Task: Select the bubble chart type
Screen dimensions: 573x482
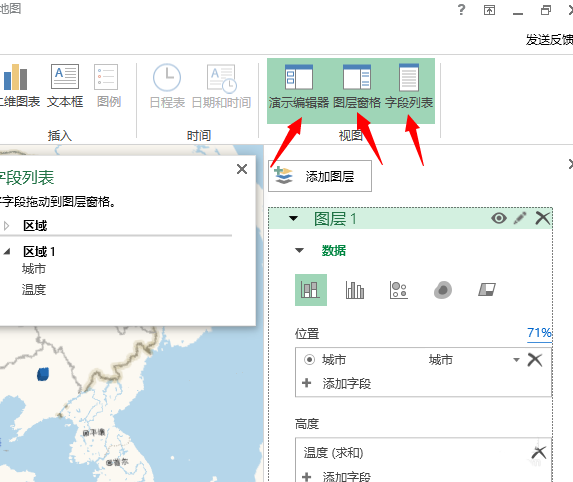Action: (398, 290)
